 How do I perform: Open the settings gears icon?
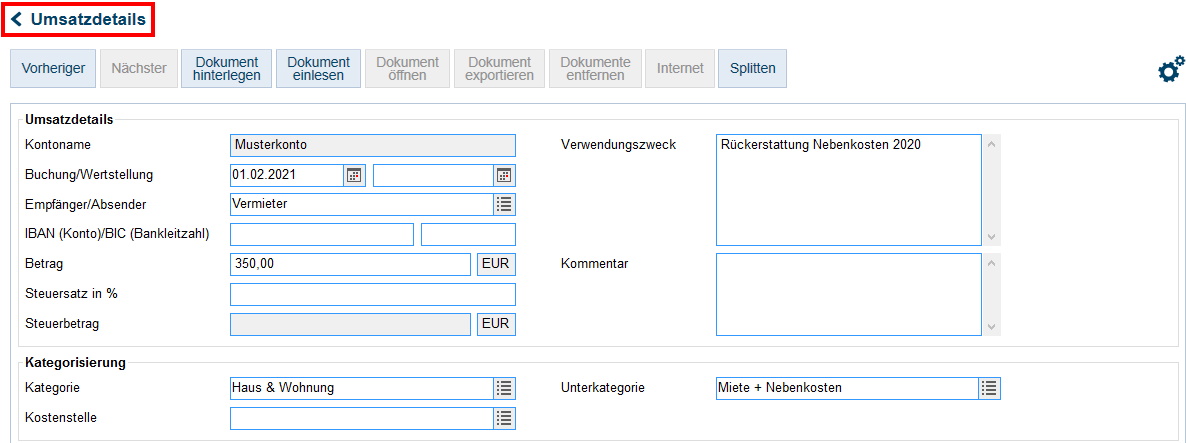[x=1170, y=69]
